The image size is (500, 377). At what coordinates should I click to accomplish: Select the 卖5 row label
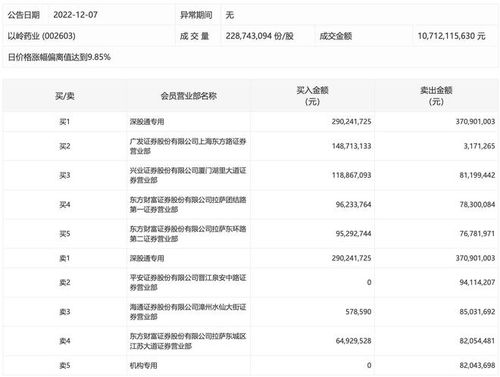(x=65, y=366)
